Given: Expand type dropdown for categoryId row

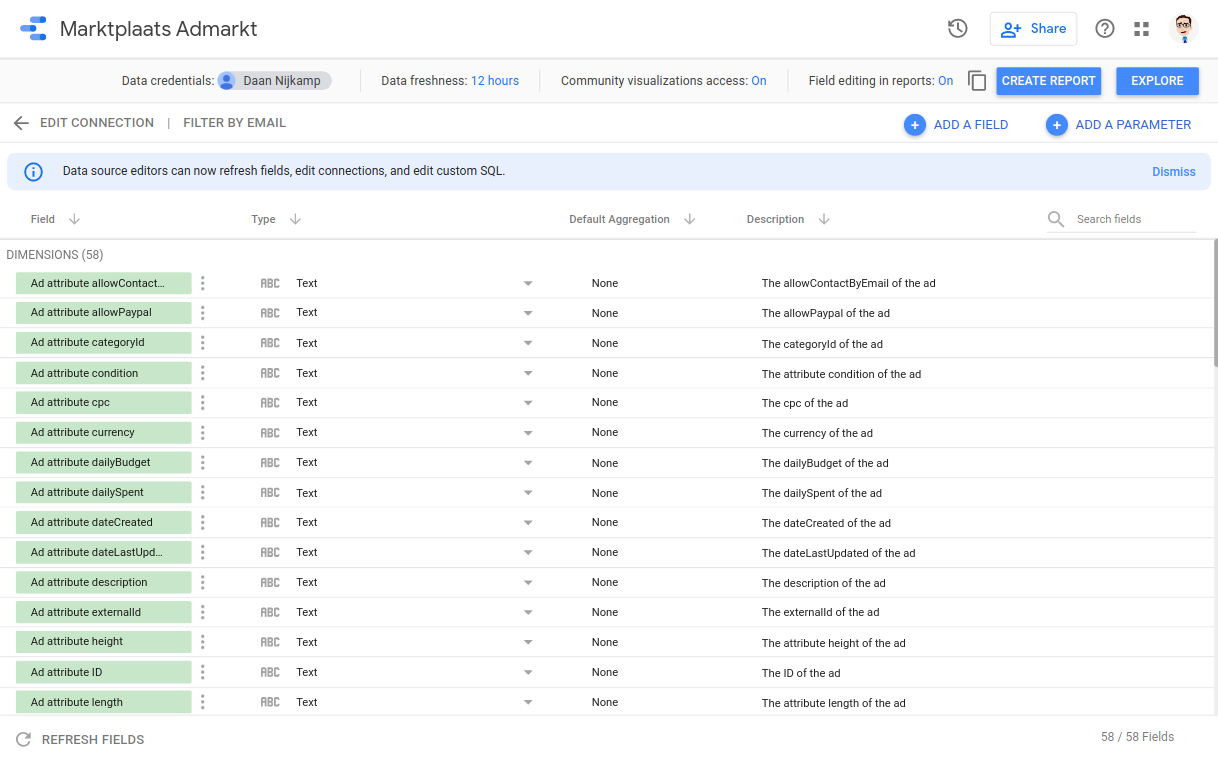Looking at the screenshot, I should 528,343.
